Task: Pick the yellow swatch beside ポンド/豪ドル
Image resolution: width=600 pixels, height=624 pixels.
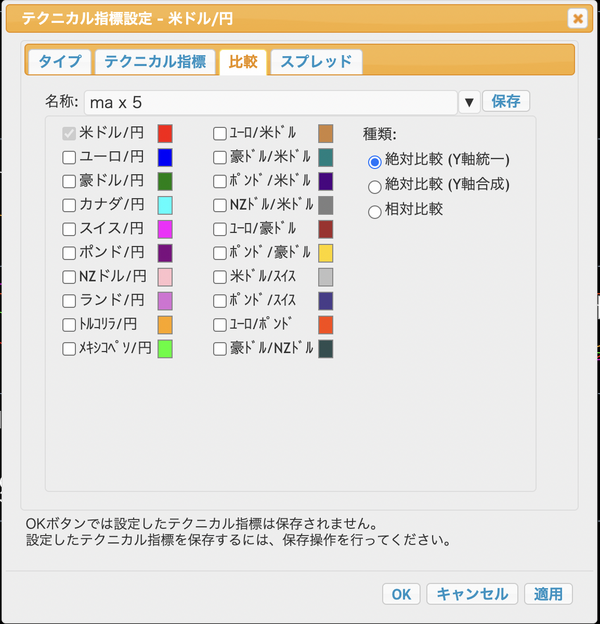Action: click(325, 253)
